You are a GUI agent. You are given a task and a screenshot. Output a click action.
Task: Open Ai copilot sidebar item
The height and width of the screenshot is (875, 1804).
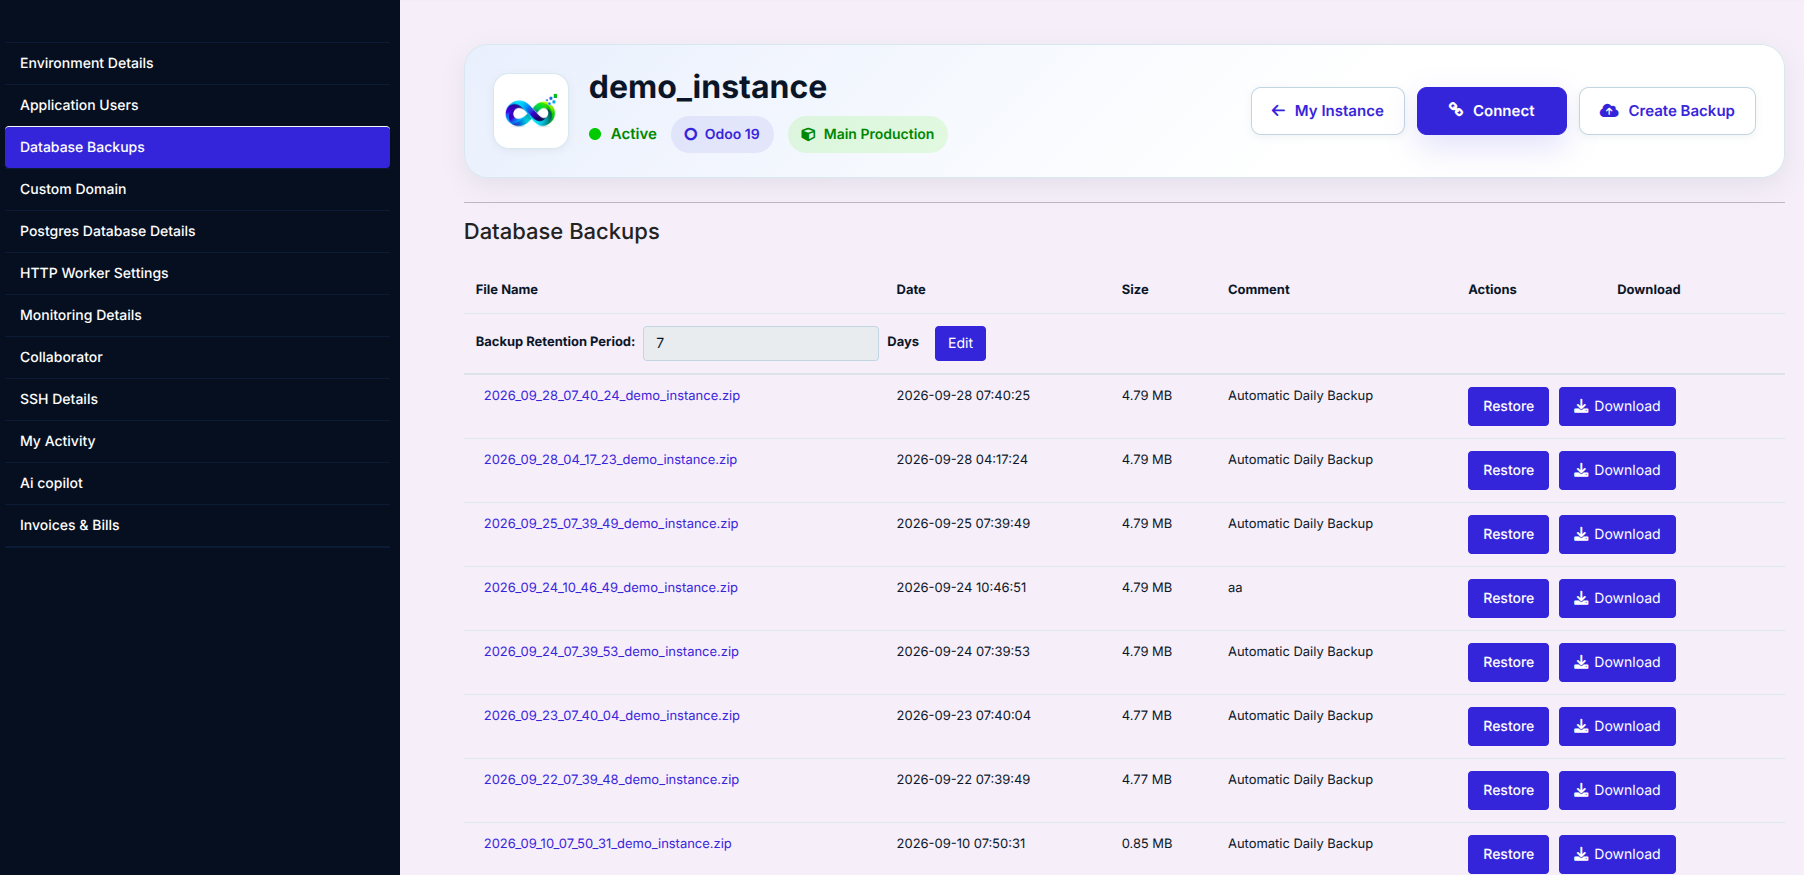pyautogui.click(x=197, y=483)
